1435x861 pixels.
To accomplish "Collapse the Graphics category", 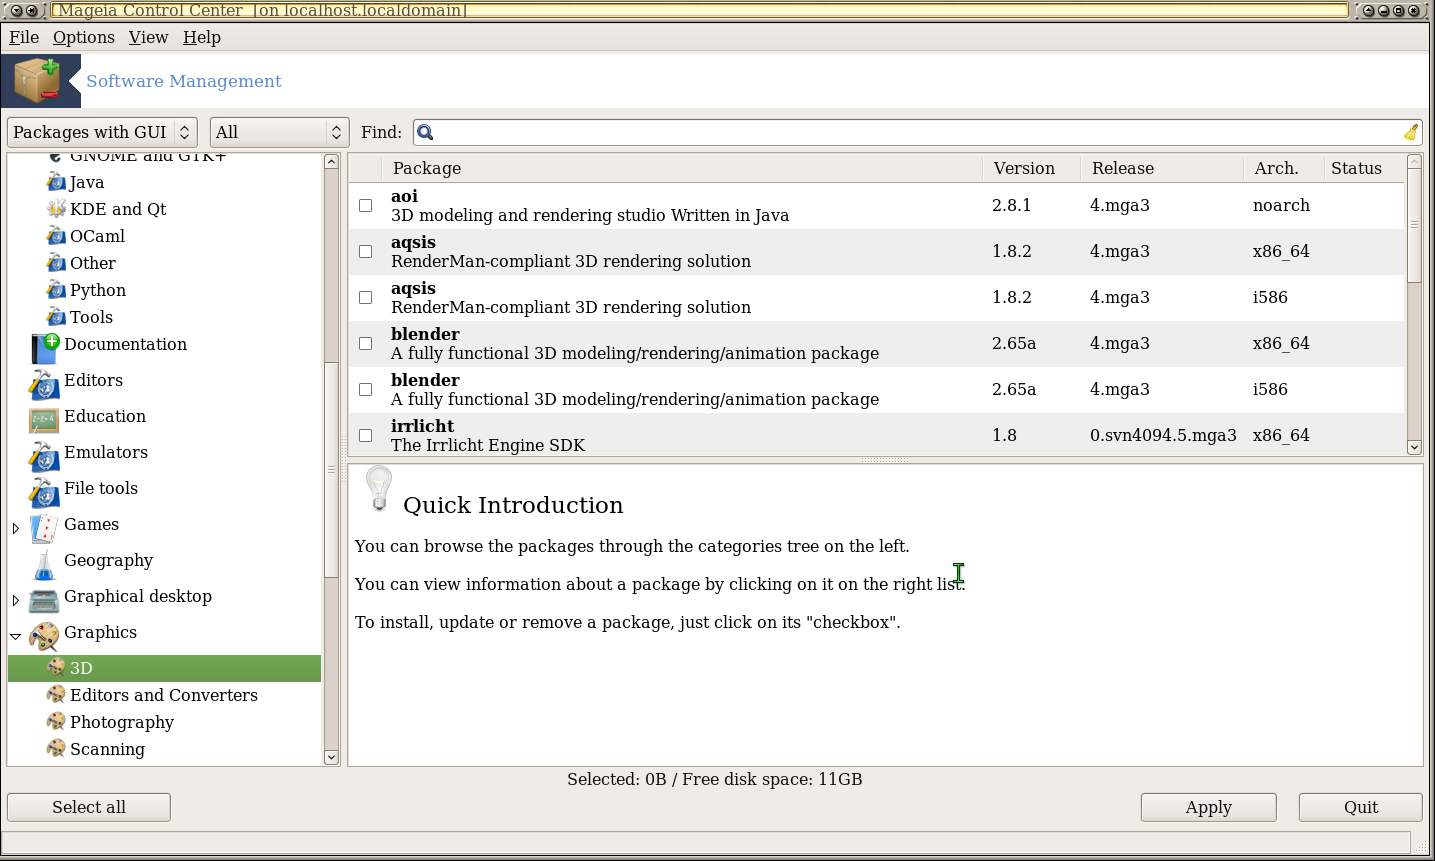I will coord(16,636).
